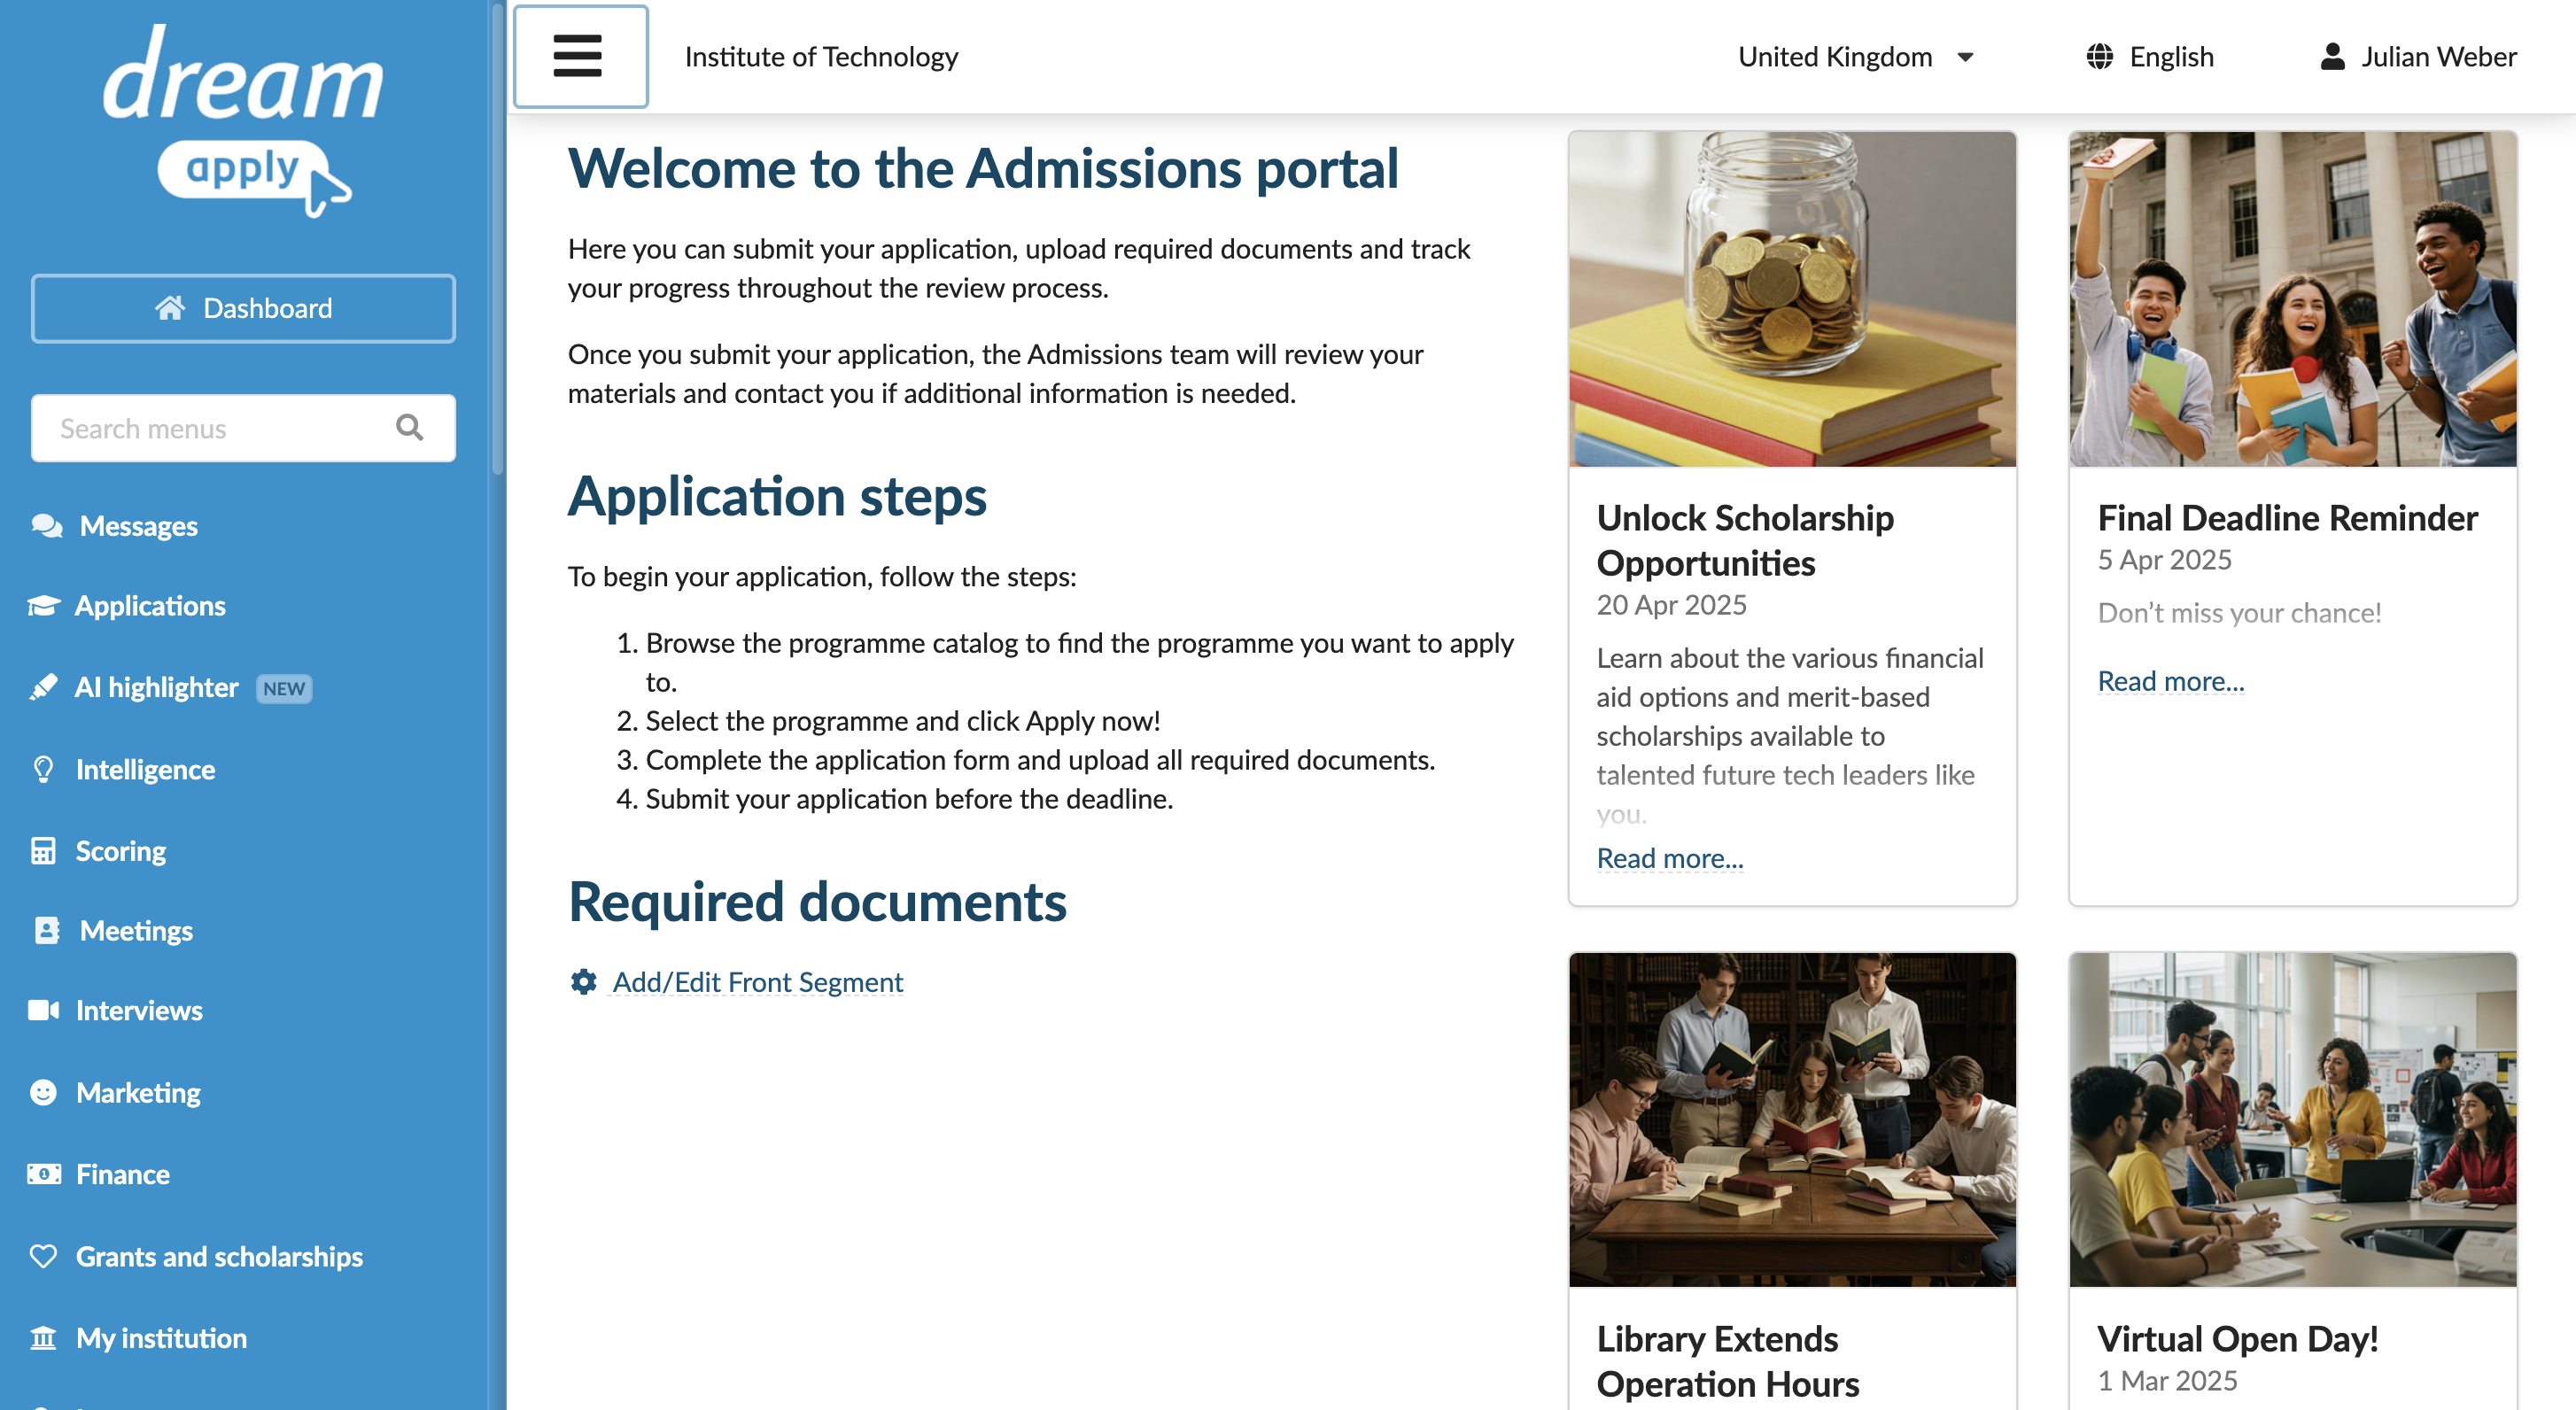Image resolution: width=2576 pixels, height=1410 pixels.
Task: Click the Interviews video camera icon
Action: click(x=44, y=1011)
